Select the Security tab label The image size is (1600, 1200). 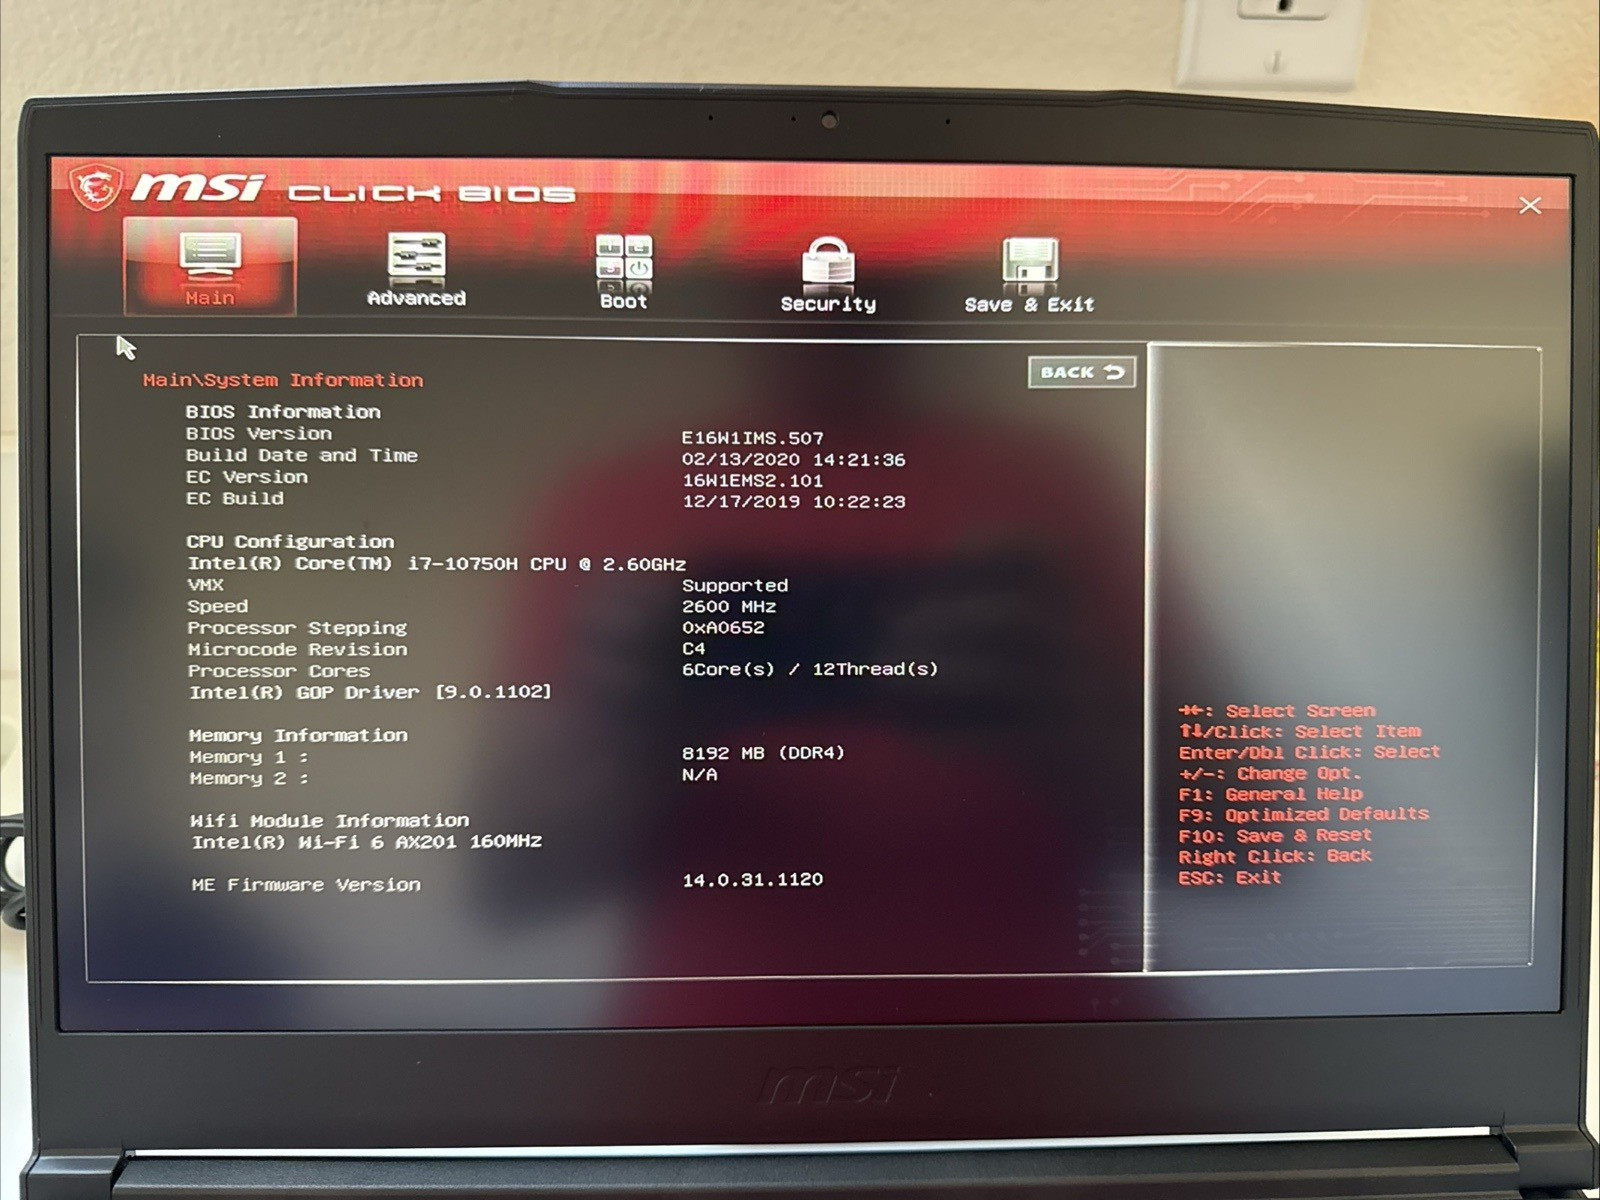click(828, 304)
